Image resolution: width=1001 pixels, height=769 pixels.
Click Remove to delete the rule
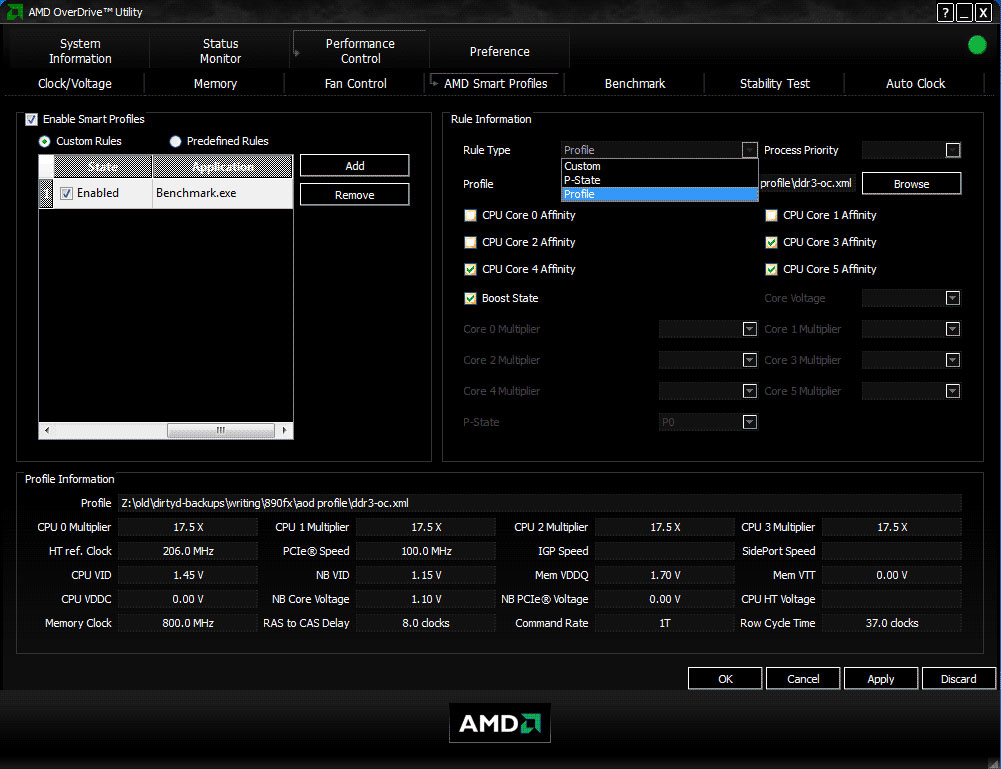pyautogui.click(x=355, y=195)
